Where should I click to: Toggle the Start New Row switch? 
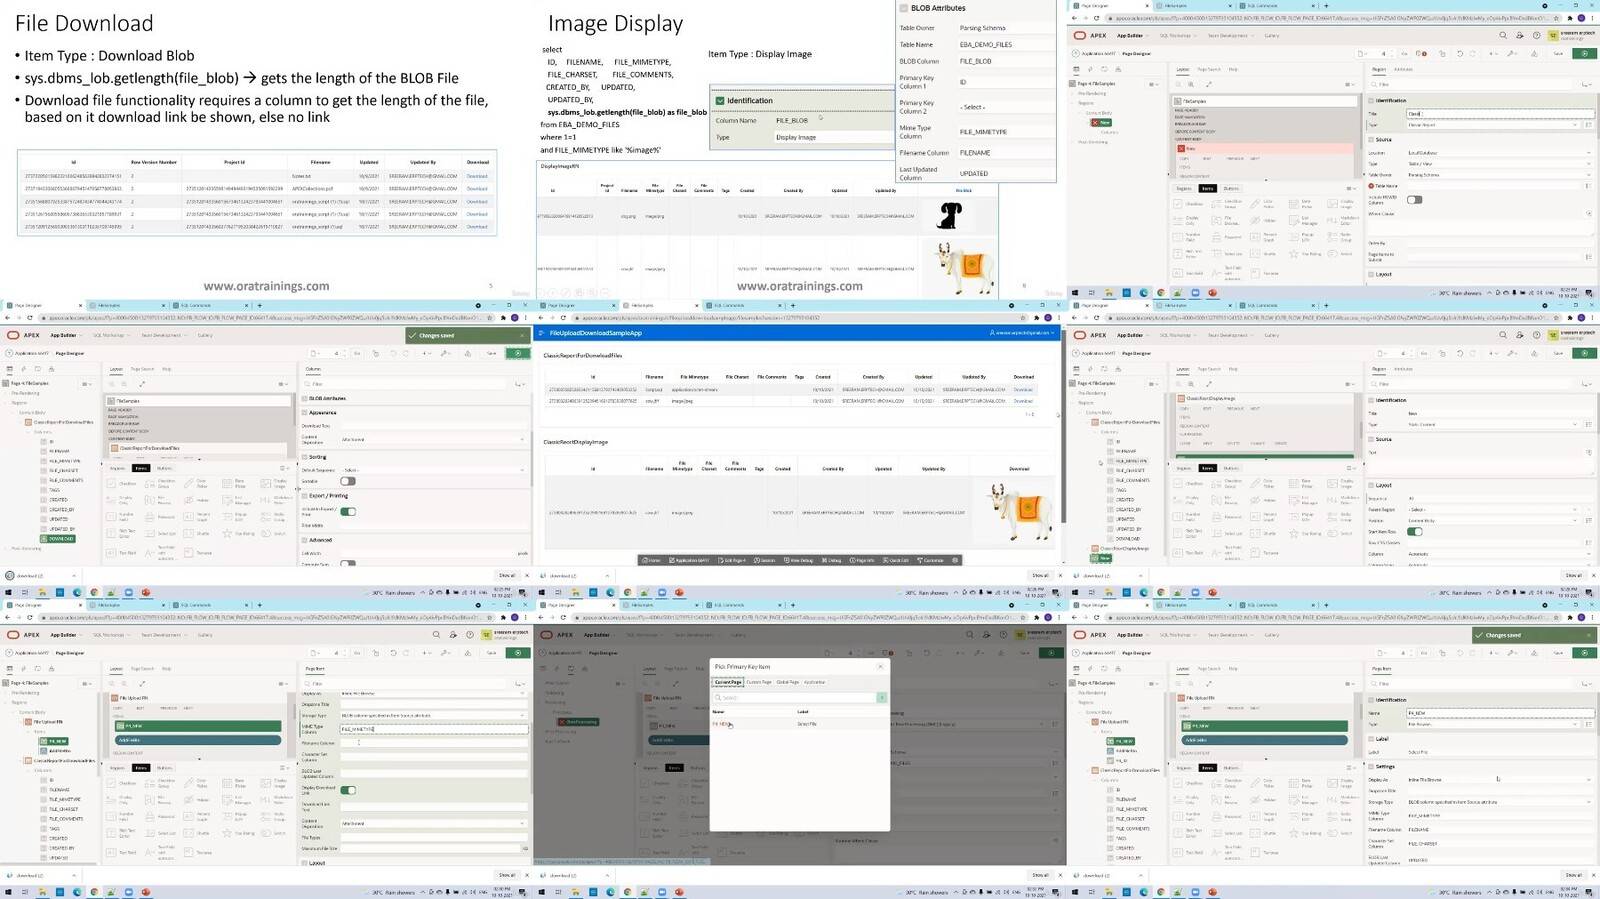(x=1414, y=531)
